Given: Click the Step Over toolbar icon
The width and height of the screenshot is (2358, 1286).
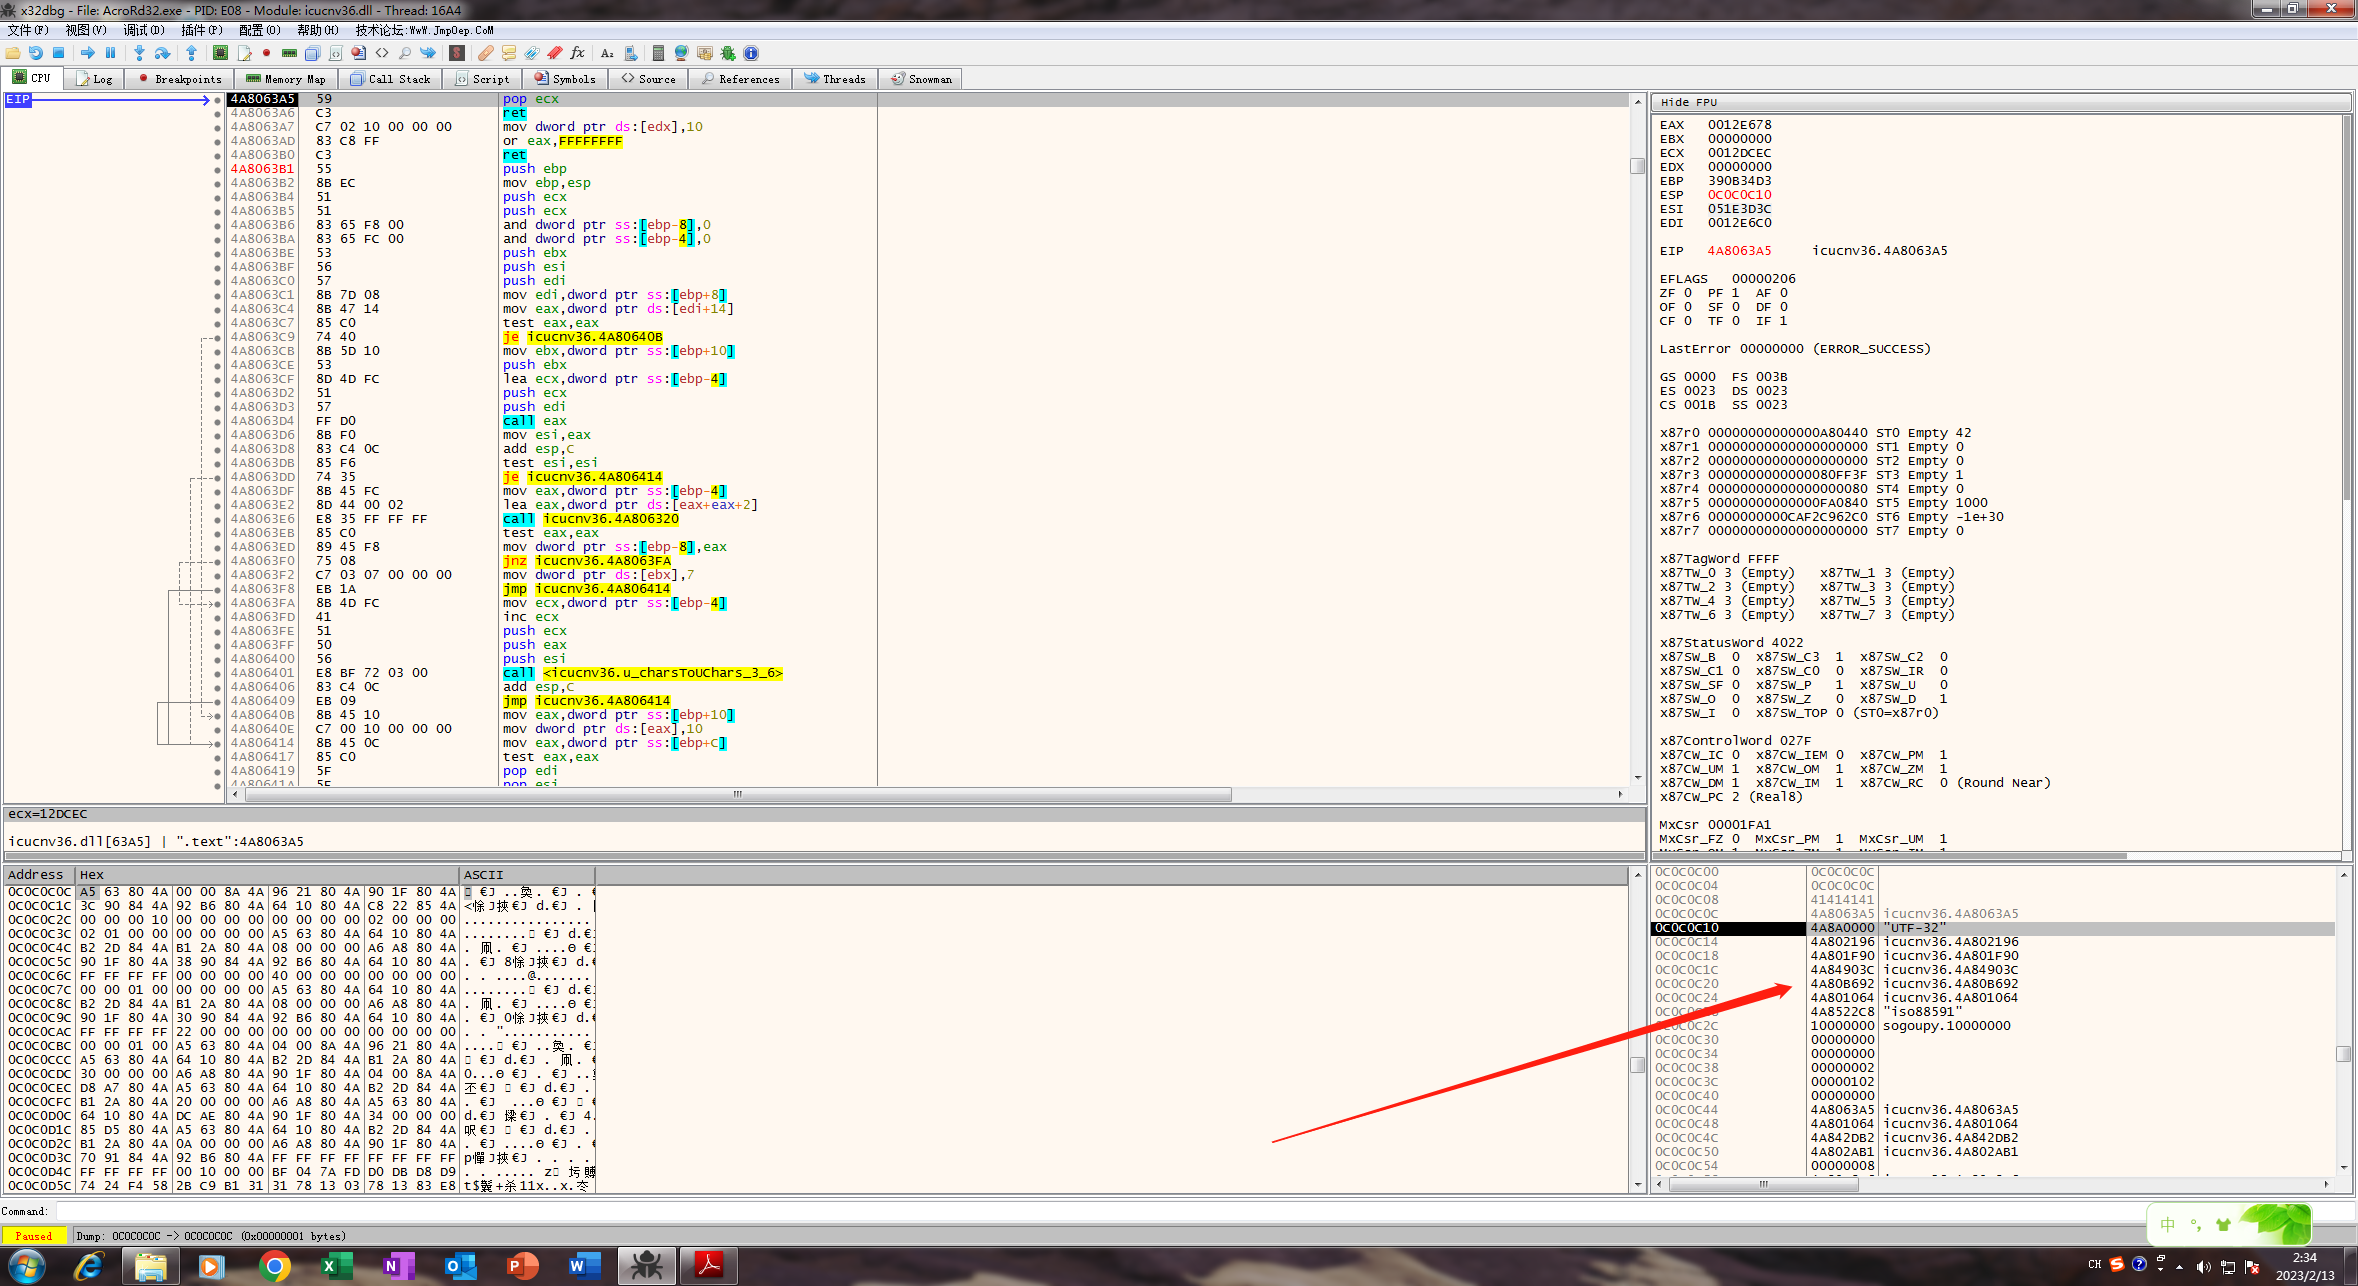Looking at the screenshot, I should 162,53.
